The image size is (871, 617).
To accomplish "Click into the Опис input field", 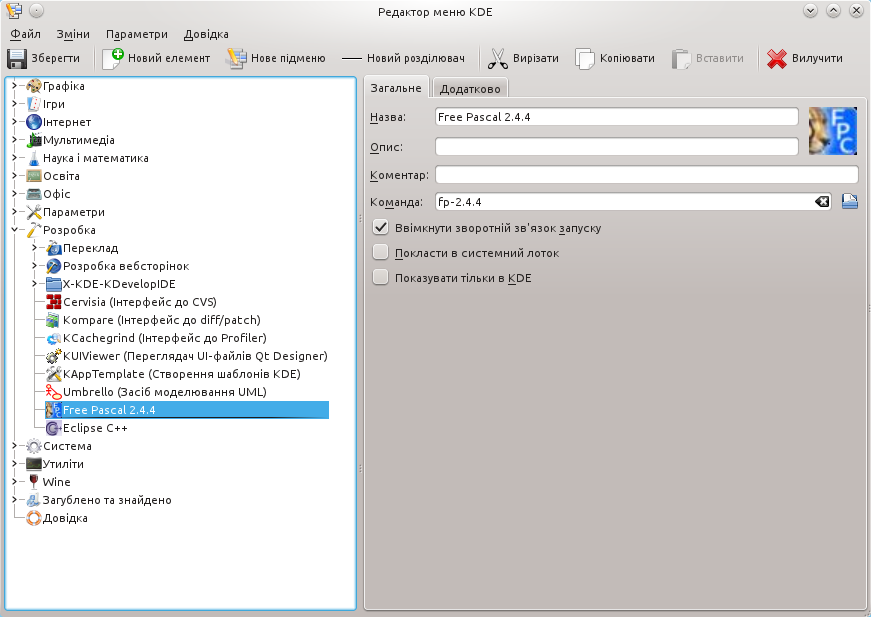I will pos(617,147).
